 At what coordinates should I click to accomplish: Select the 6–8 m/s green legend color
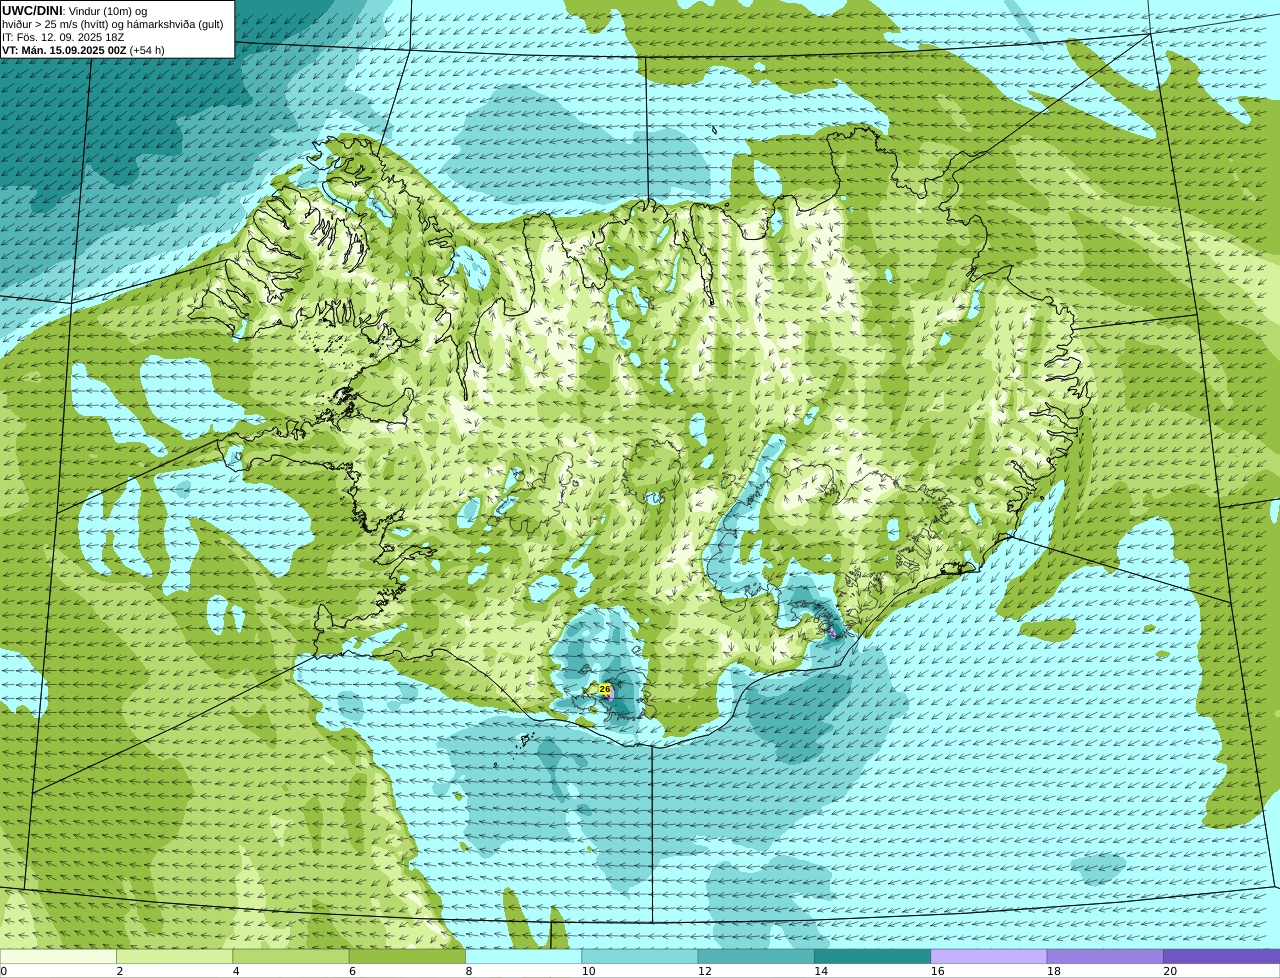point(407,957)
